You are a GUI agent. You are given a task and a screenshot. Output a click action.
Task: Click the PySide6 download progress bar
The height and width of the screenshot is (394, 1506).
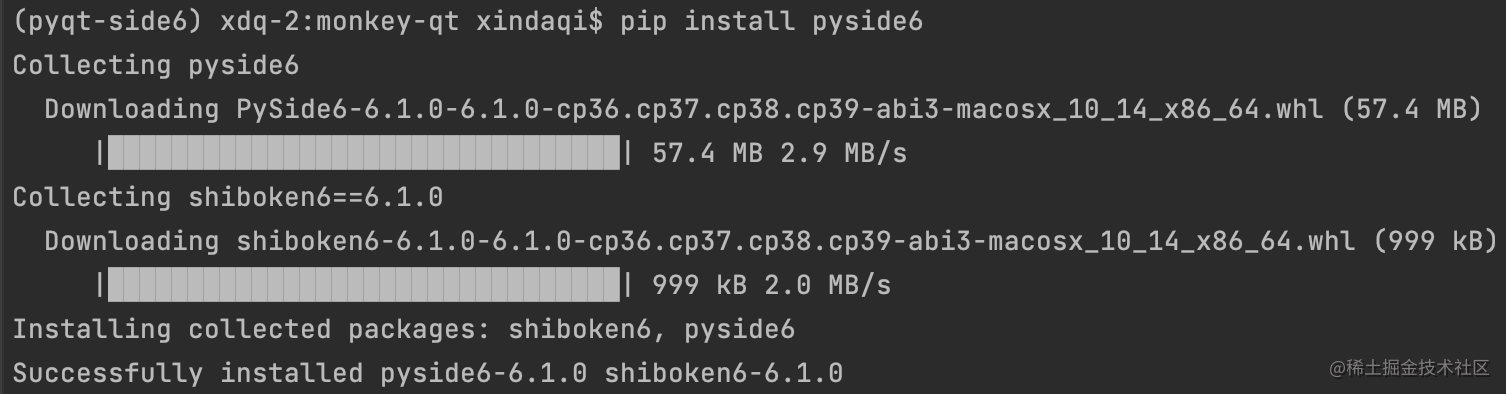364,154
